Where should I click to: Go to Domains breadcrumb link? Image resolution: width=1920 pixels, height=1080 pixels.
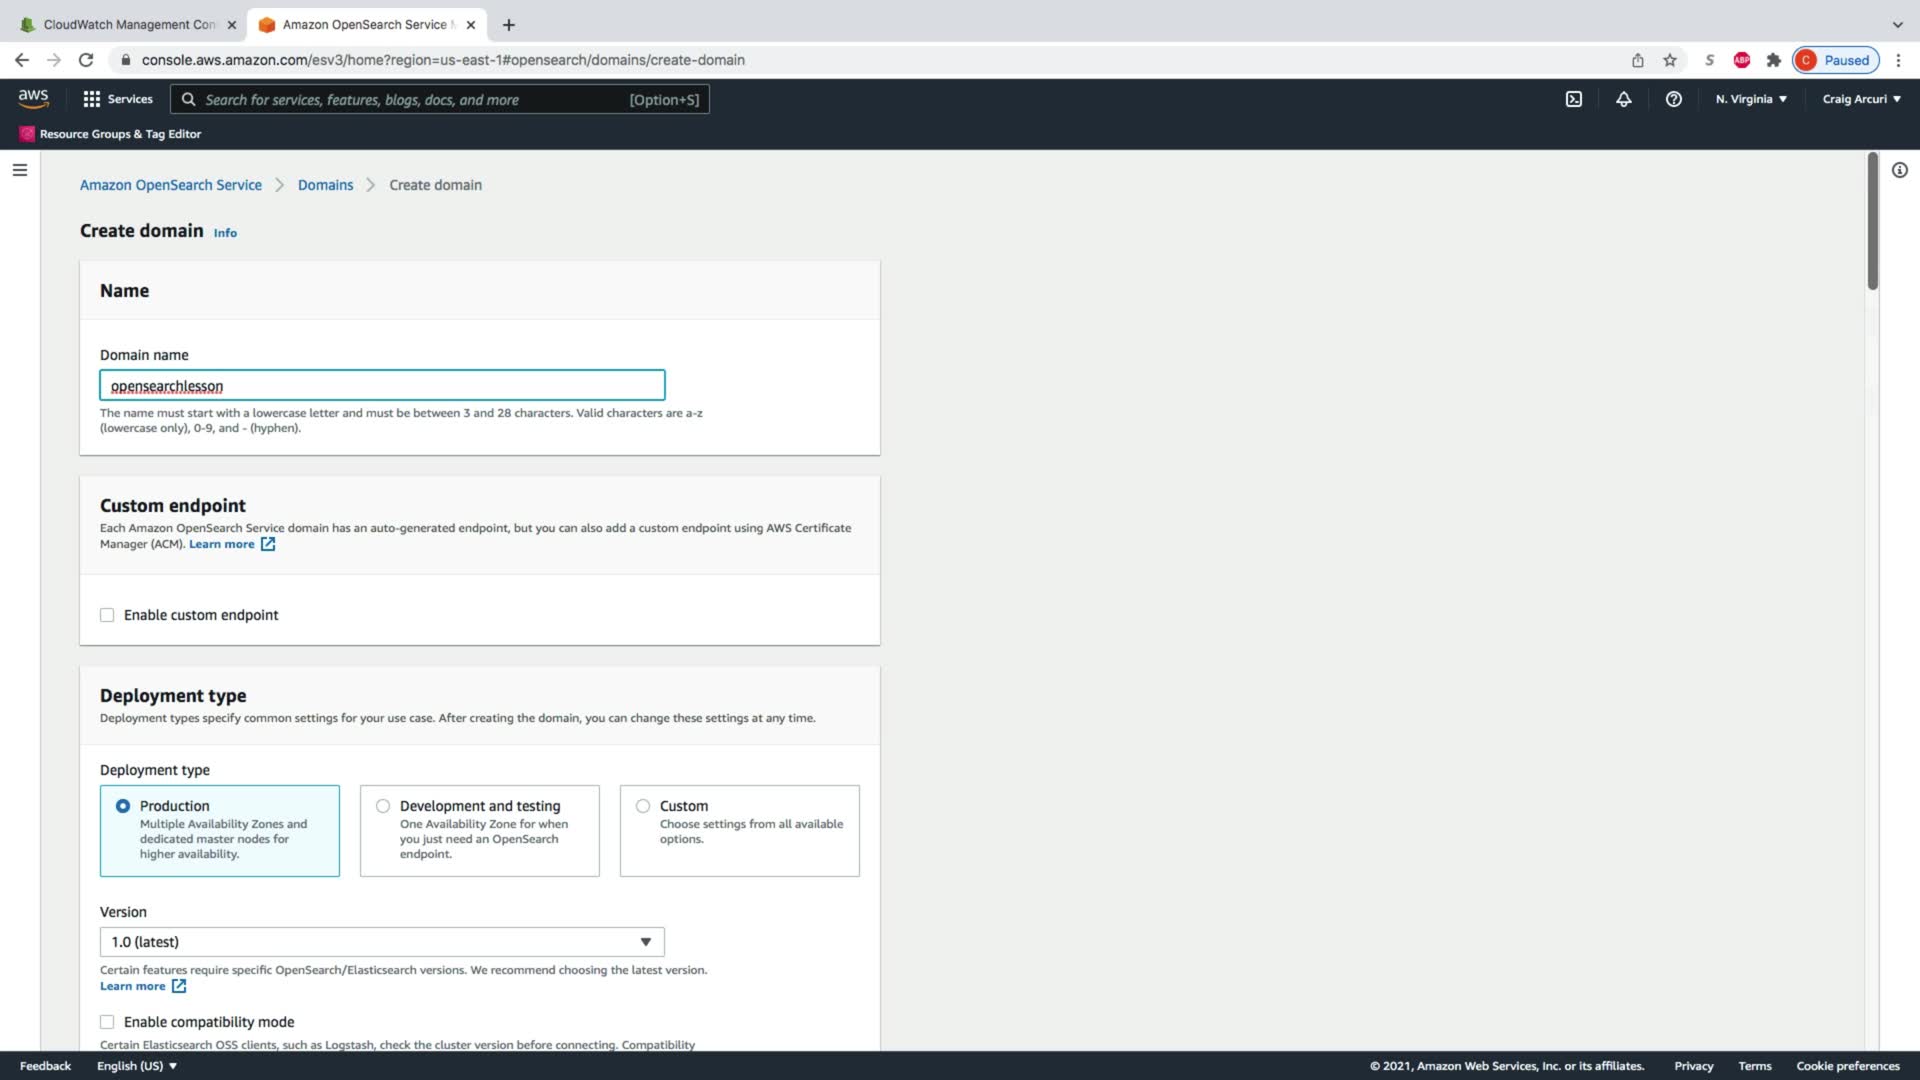click(x=325, y=185)
